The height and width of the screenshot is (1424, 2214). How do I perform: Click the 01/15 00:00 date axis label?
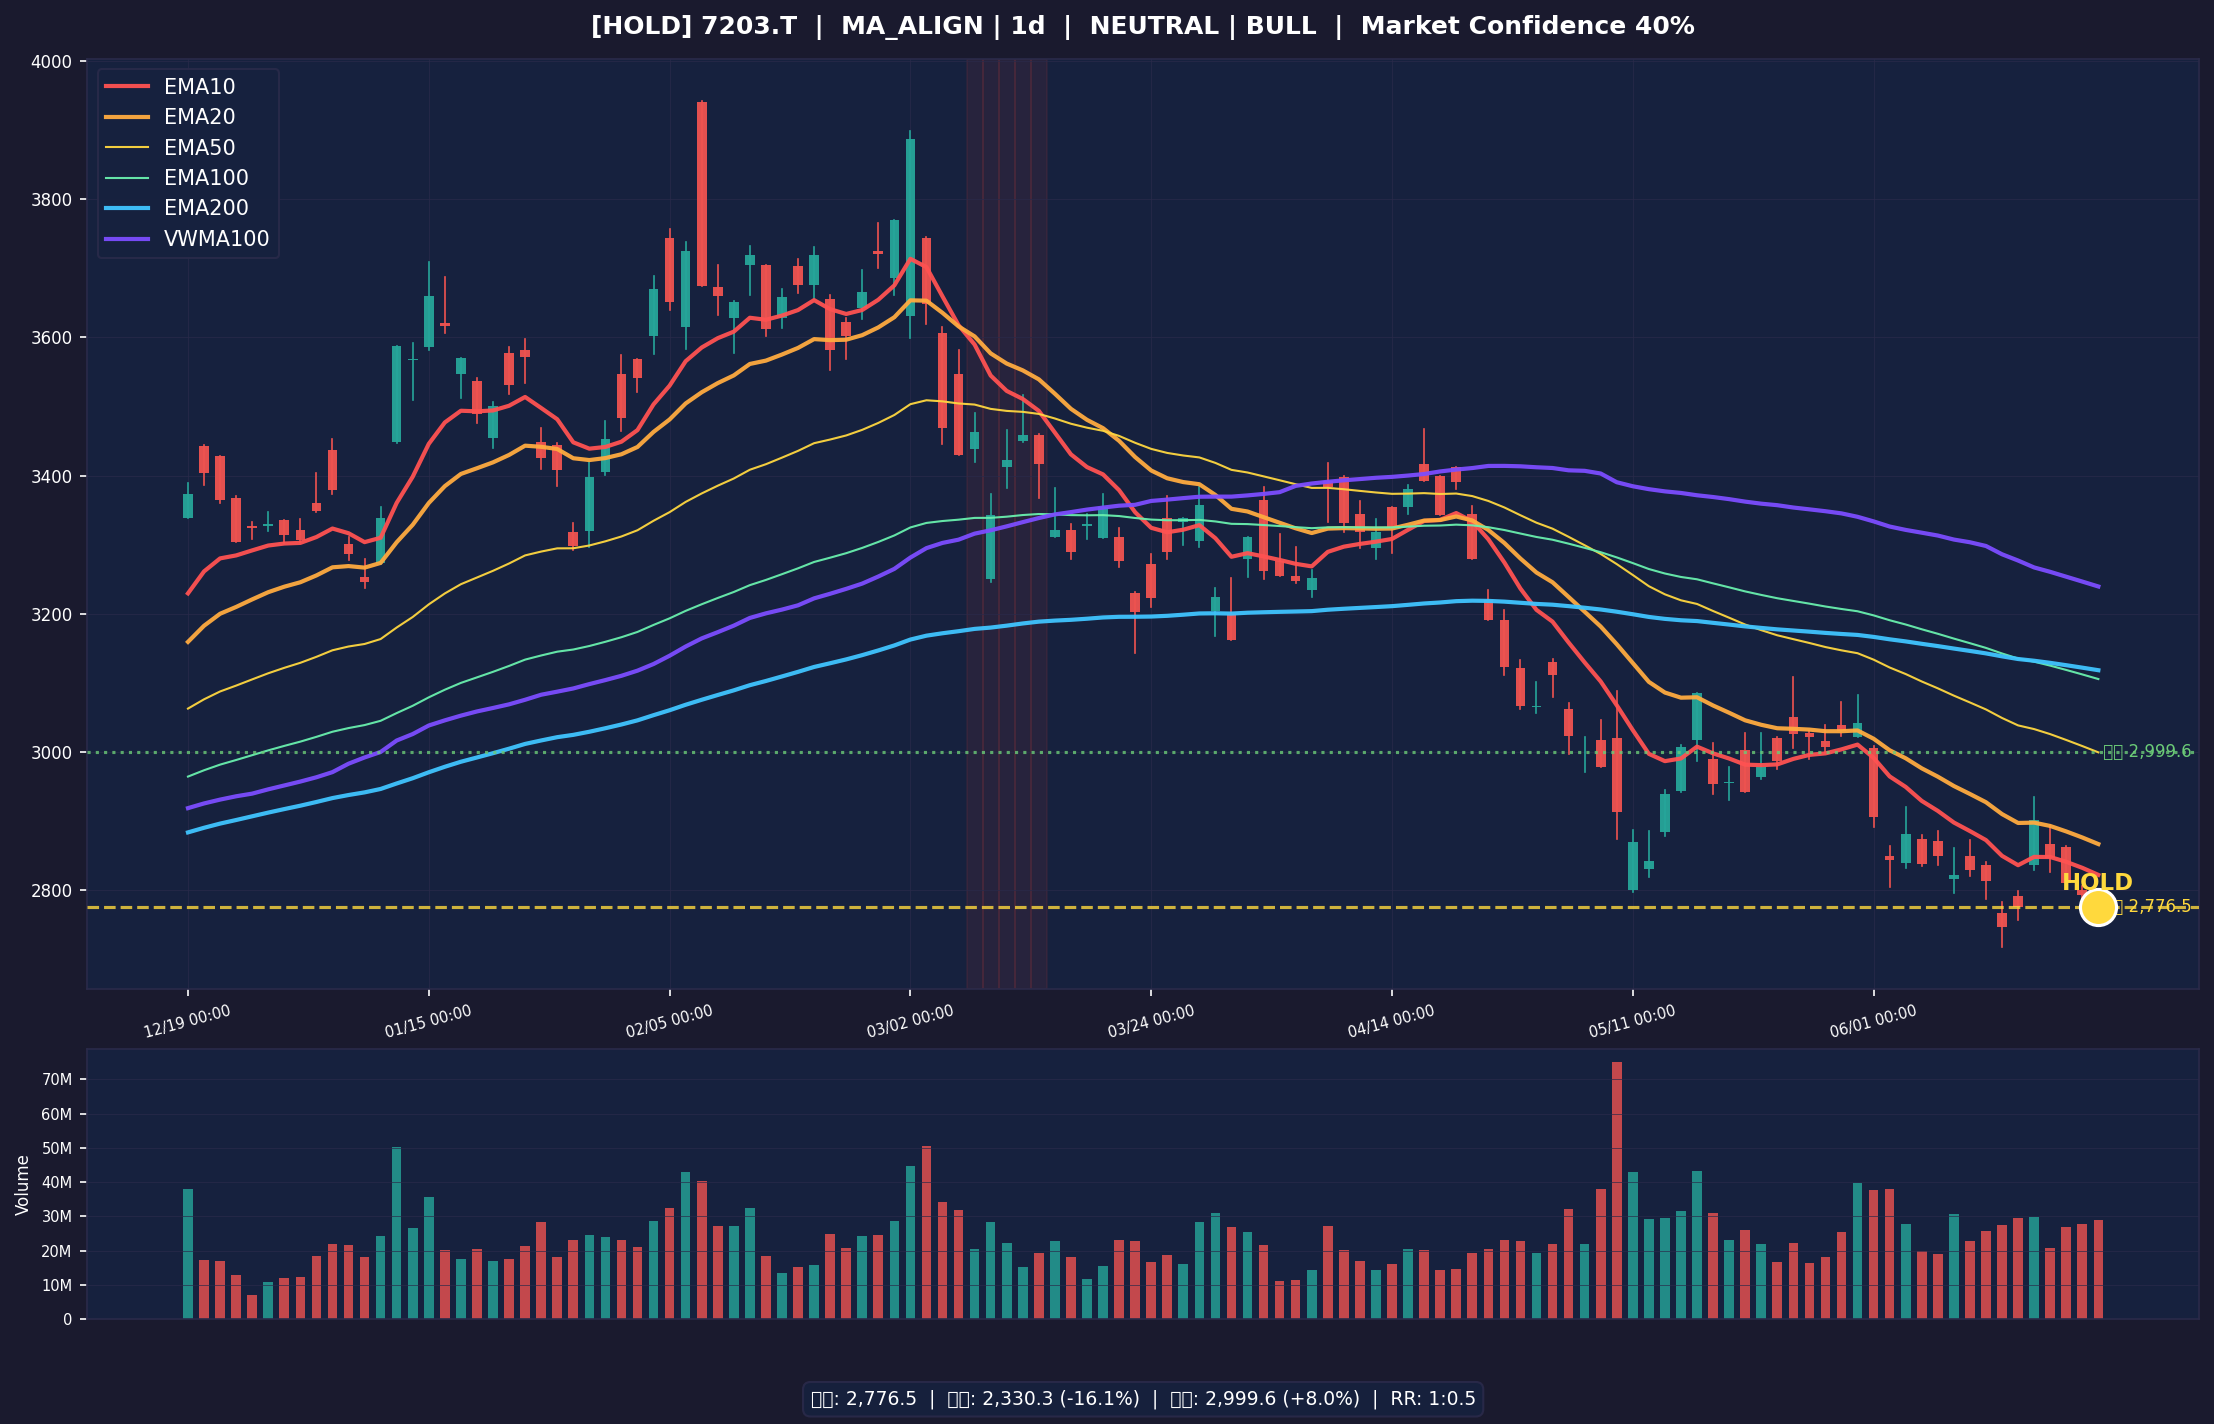point(428,1022)
